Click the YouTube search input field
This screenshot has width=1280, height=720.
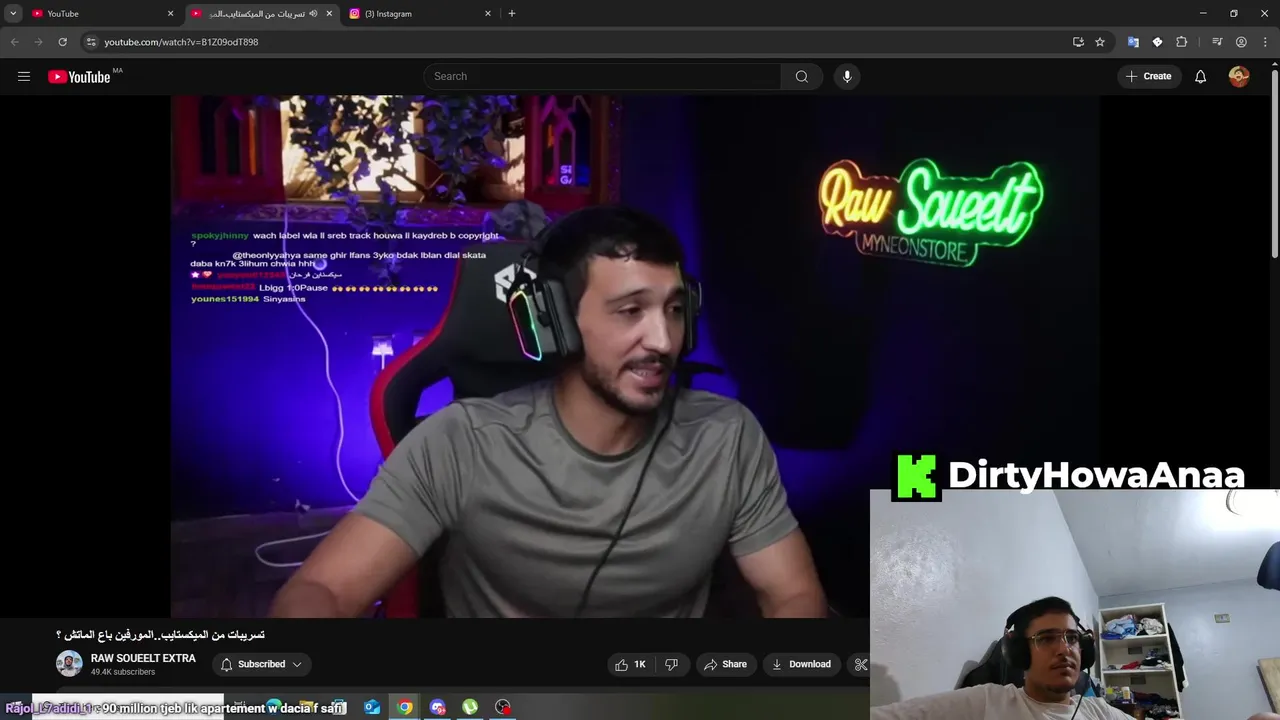point(602,76)
